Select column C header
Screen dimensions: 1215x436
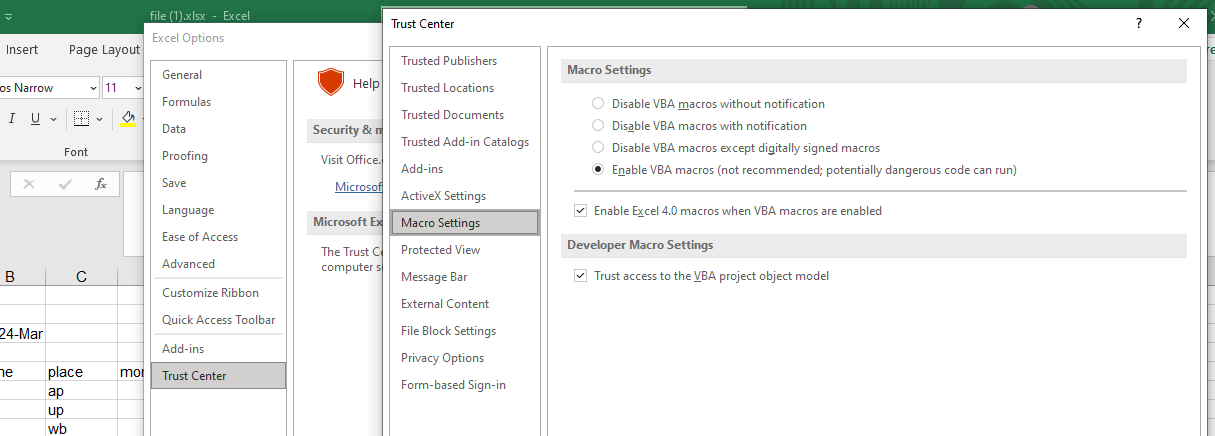point(81,277)
